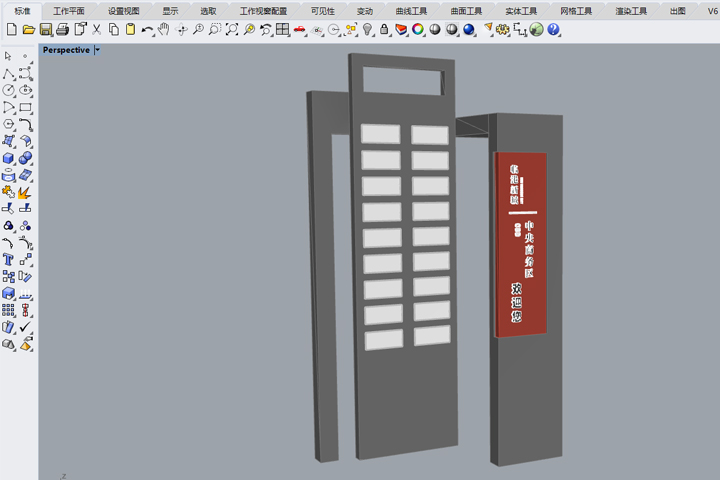Screen dimensions: 720x480
Task: Switch to the 设置视图 tab
Action: [124, 11]
